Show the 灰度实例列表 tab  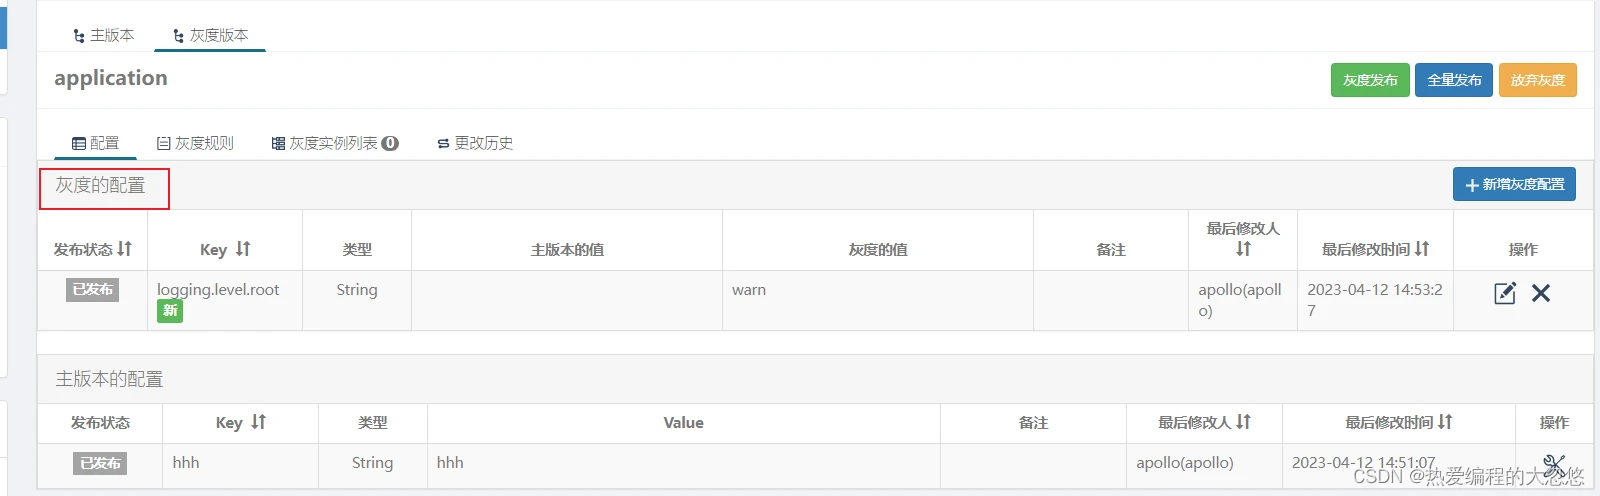coord(335,143)
